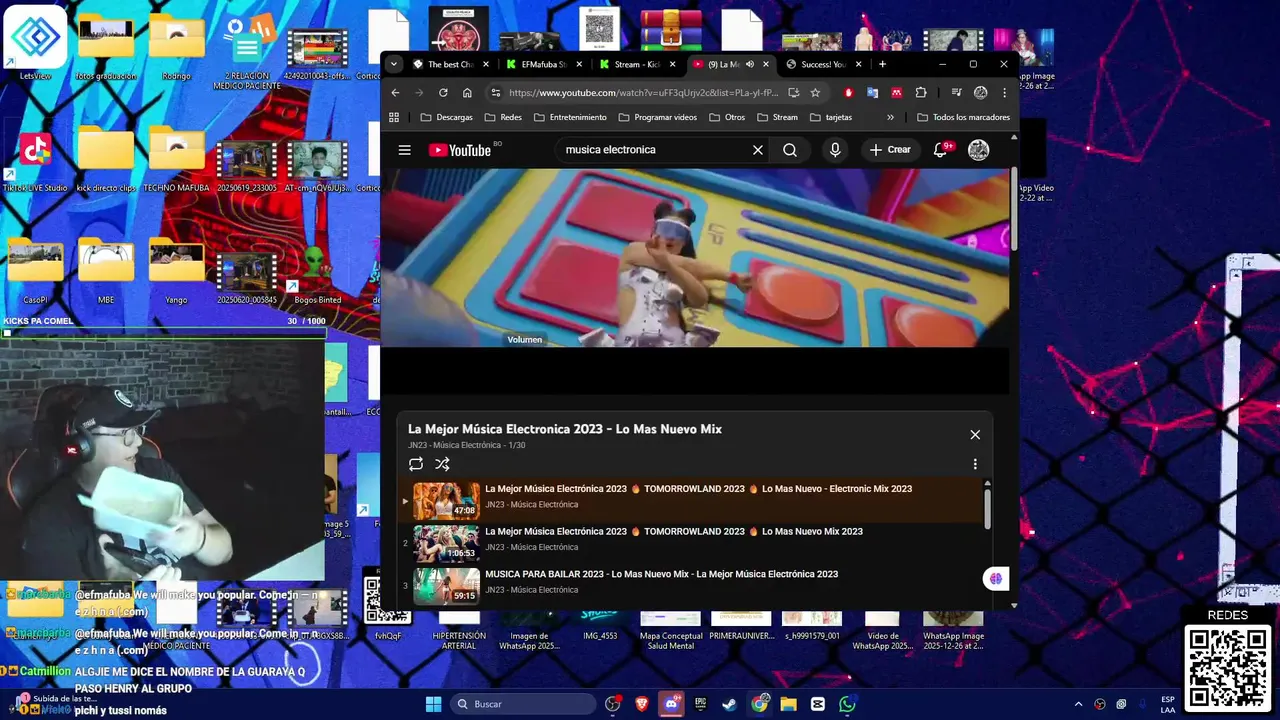Click the Crear button on YouTube
This screenshot has height=720, width=1280.
(x=890, y=150)
